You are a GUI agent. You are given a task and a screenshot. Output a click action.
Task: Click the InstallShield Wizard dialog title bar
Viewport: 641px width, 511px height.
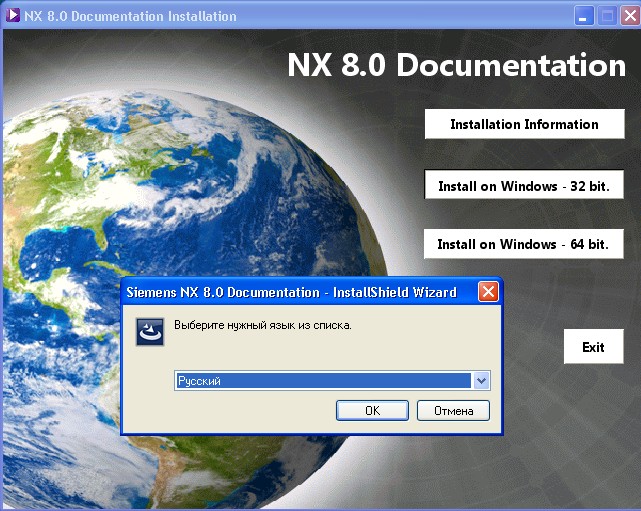290,292
